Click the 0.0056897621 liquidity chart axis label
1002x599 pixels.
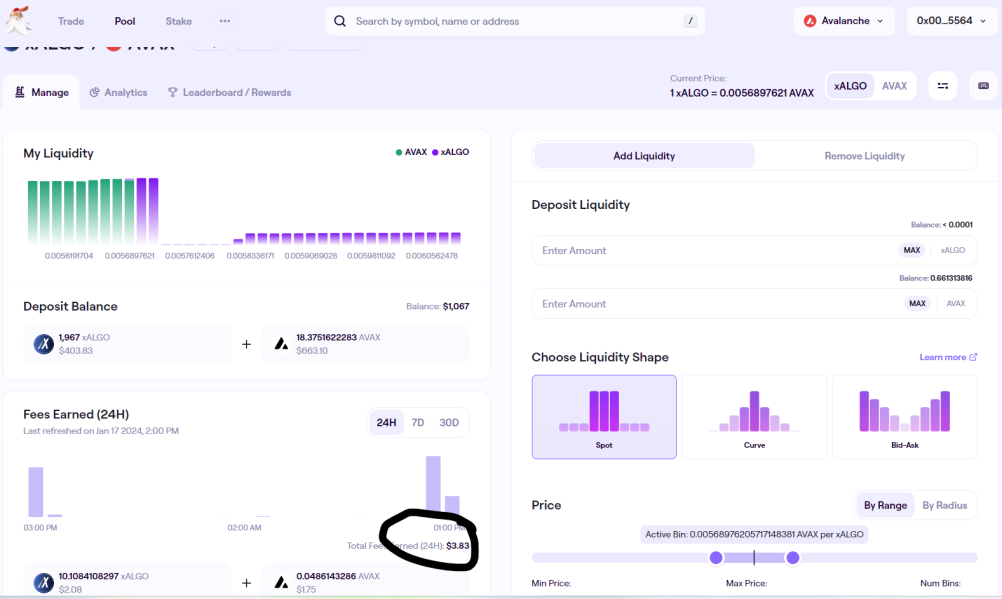point(129,256)
